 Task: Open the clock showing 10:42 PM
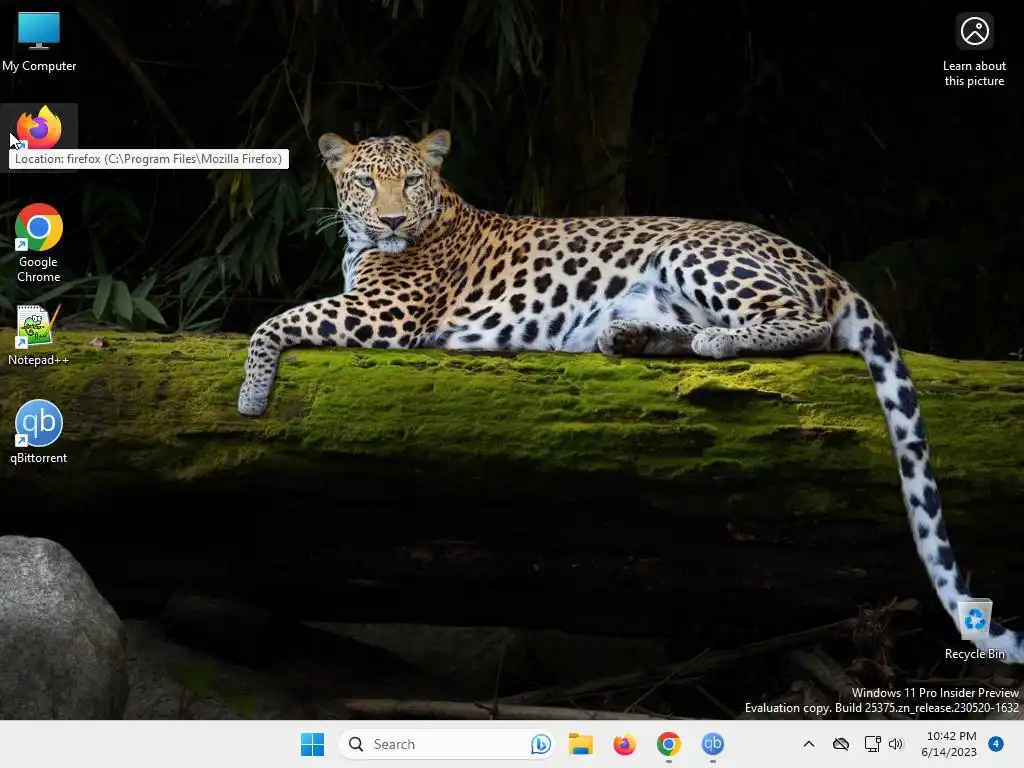coord(949,744)
